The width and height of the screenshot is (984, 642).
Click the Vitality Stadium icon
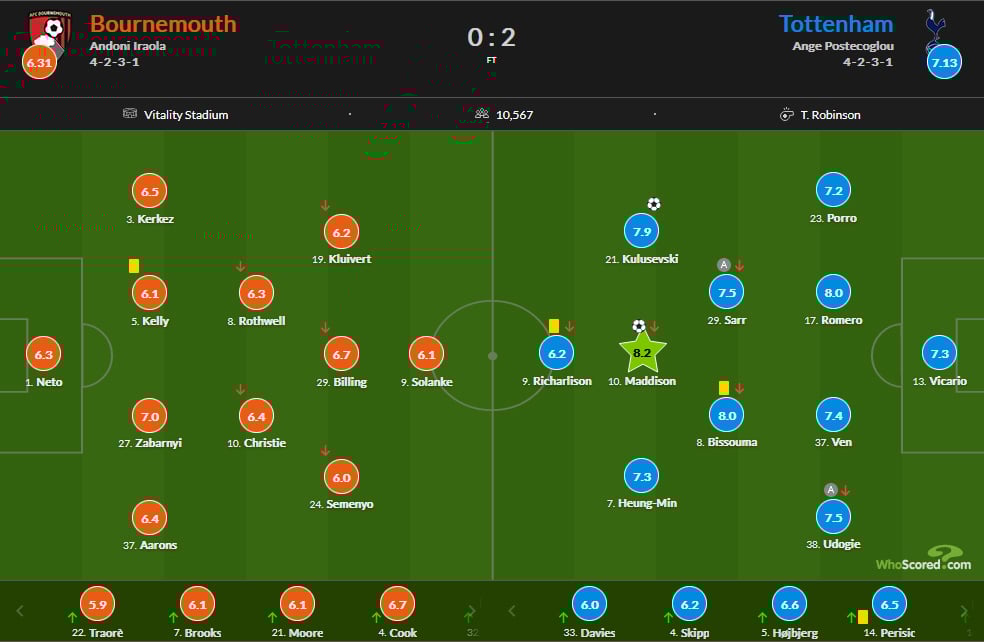(130, 114)
